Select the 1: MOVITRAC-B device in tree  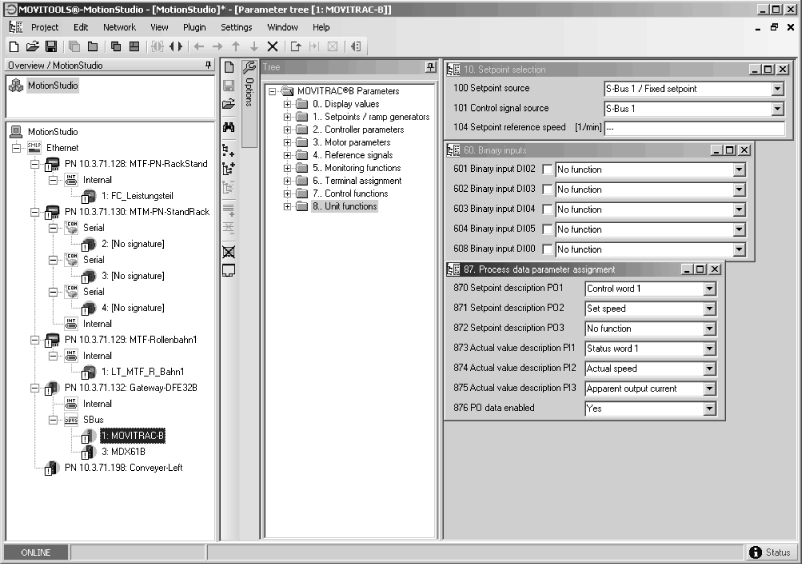coord(132,436)
